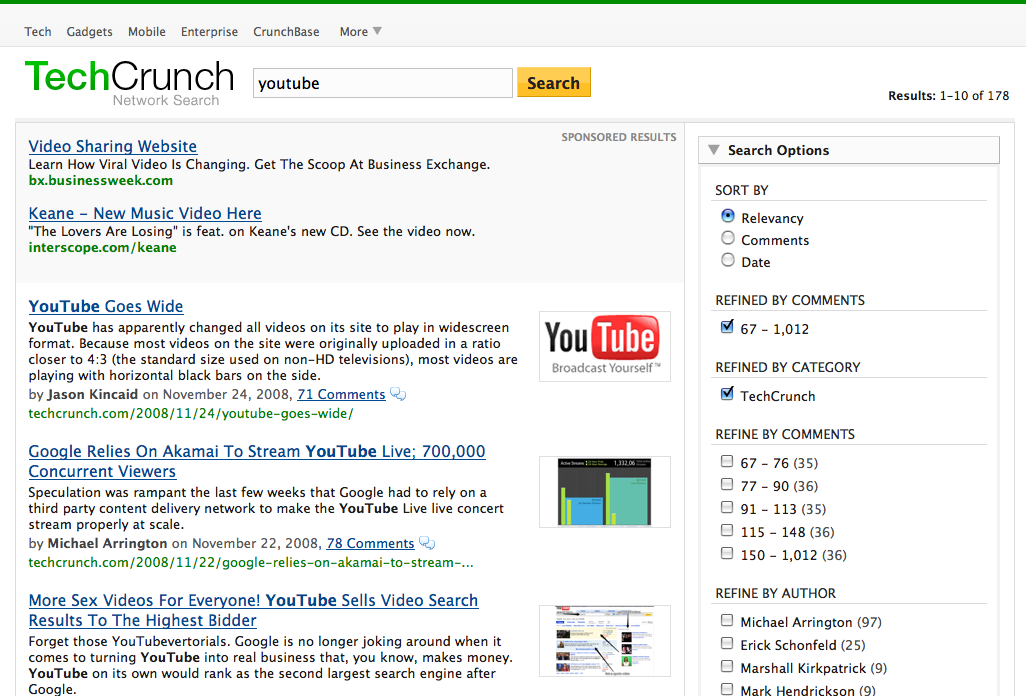Expand the More dropdown menu
The height and width of the screenshot is (696, 1026).
[x=360, y=31]
